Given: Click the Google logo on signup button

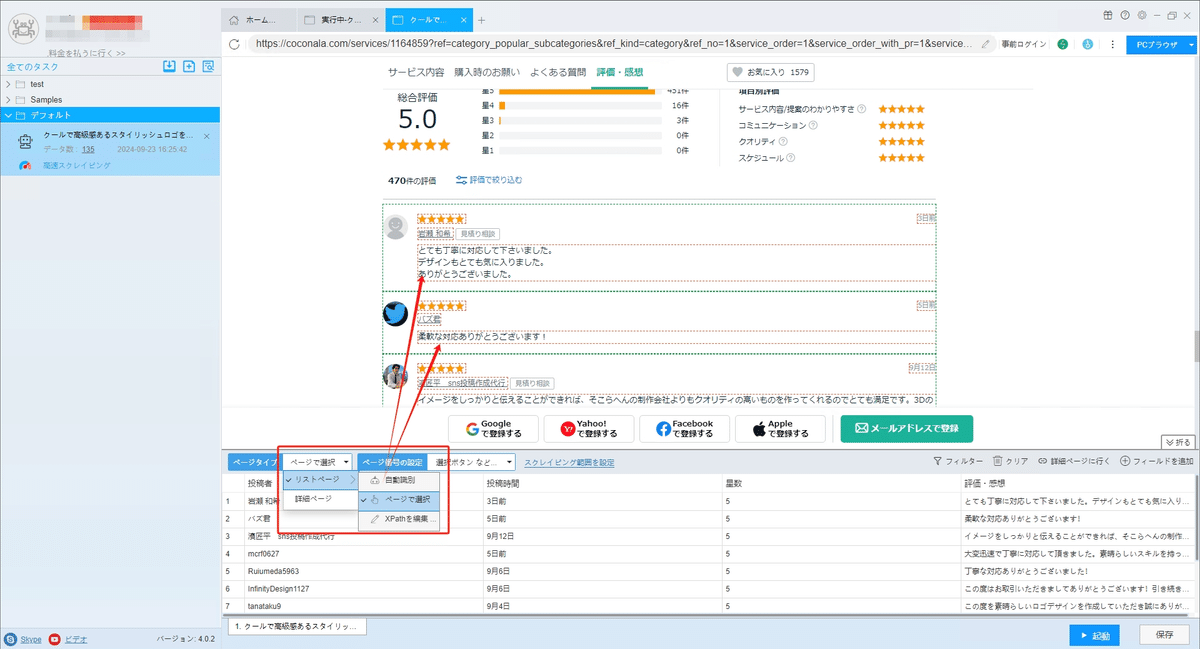Looking at the screenshot, I should 473,429.
